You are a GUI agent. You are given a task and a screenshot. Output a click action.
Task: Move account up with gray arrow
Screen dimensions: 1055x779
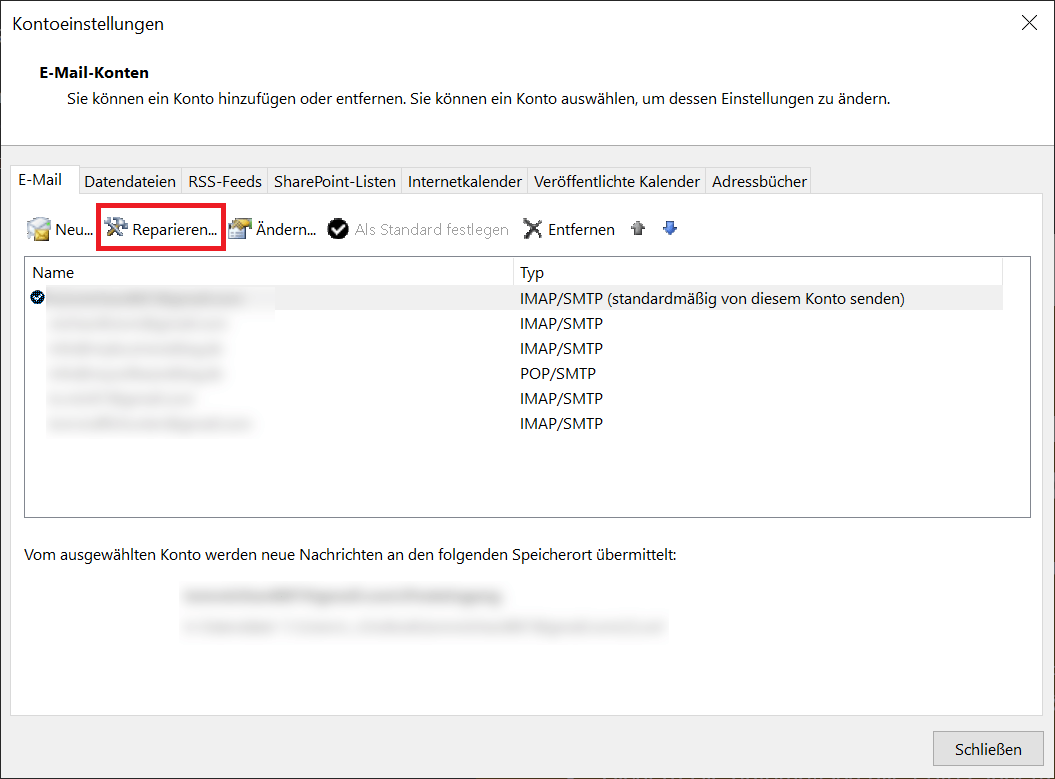coord(638,229)
